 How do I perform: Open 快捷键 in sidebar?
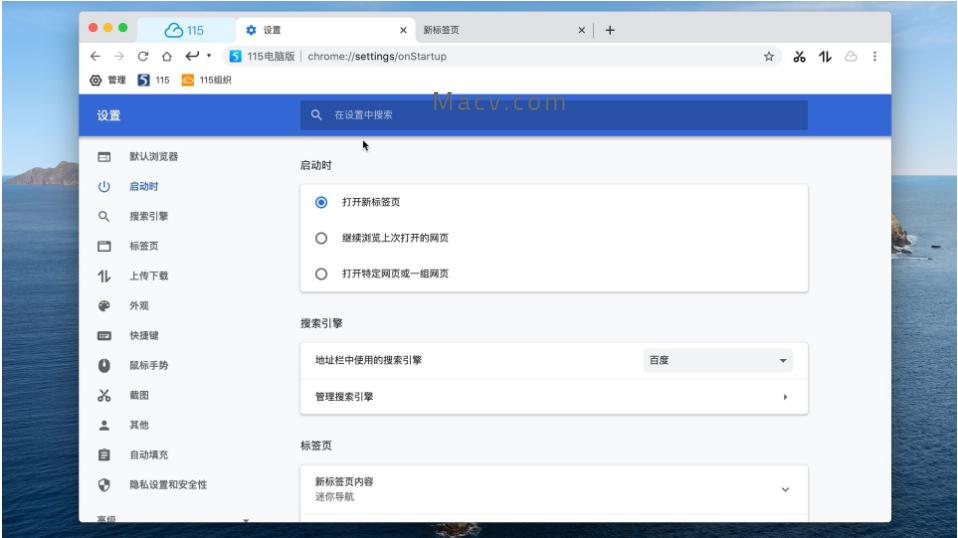[144, 335]
